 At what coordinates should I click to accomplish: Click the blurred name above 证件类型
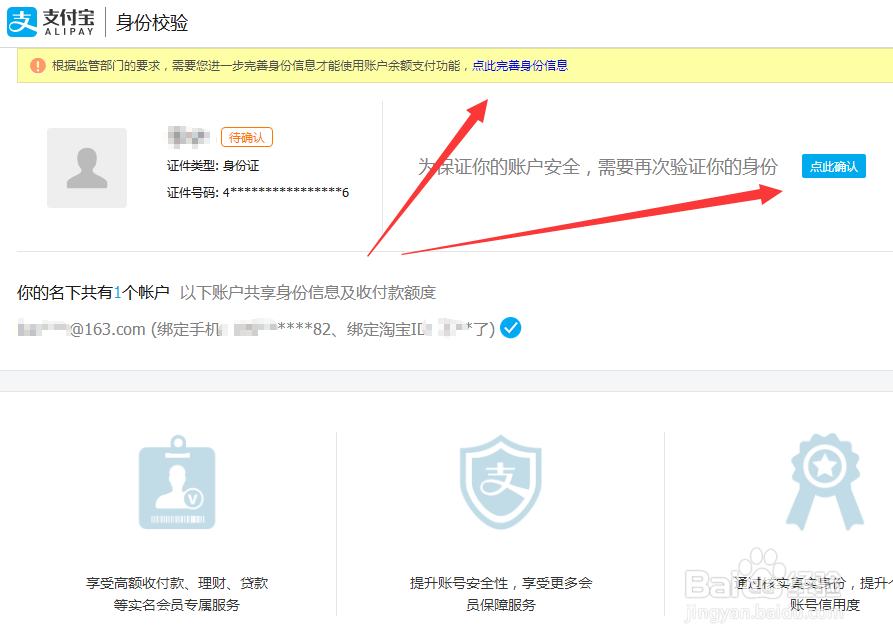tap(189, 137)
